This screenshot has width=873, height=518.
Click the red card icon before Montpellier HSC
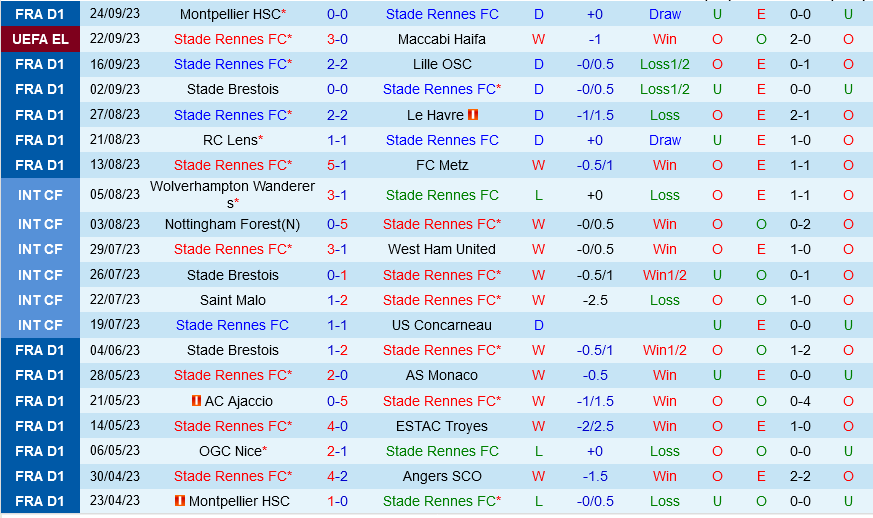point(180,501)
